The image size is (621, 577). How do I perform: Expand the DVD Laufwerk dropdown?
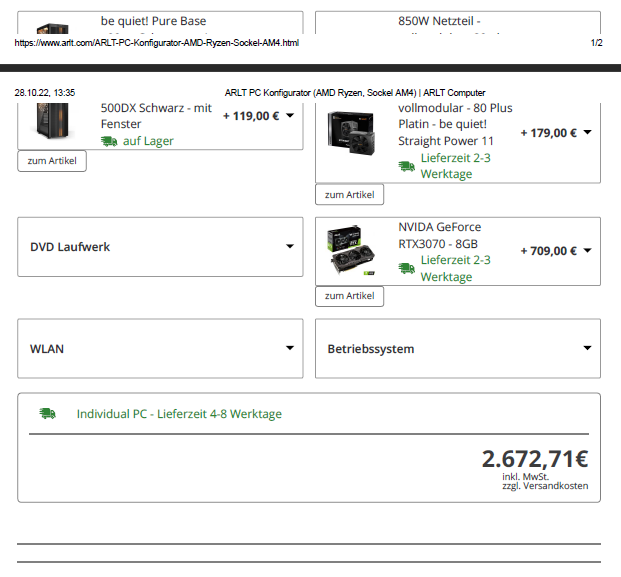160,247
